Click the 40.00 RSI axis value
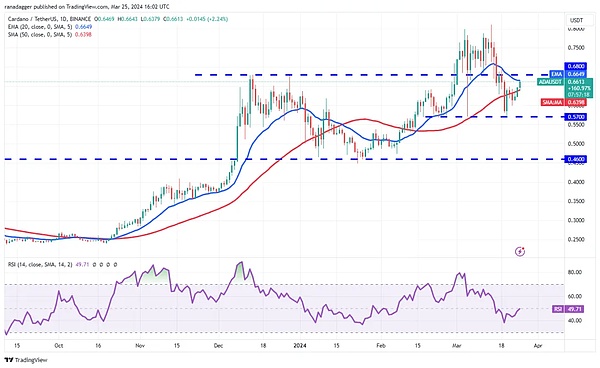600x368 pixels. (575, 321)
